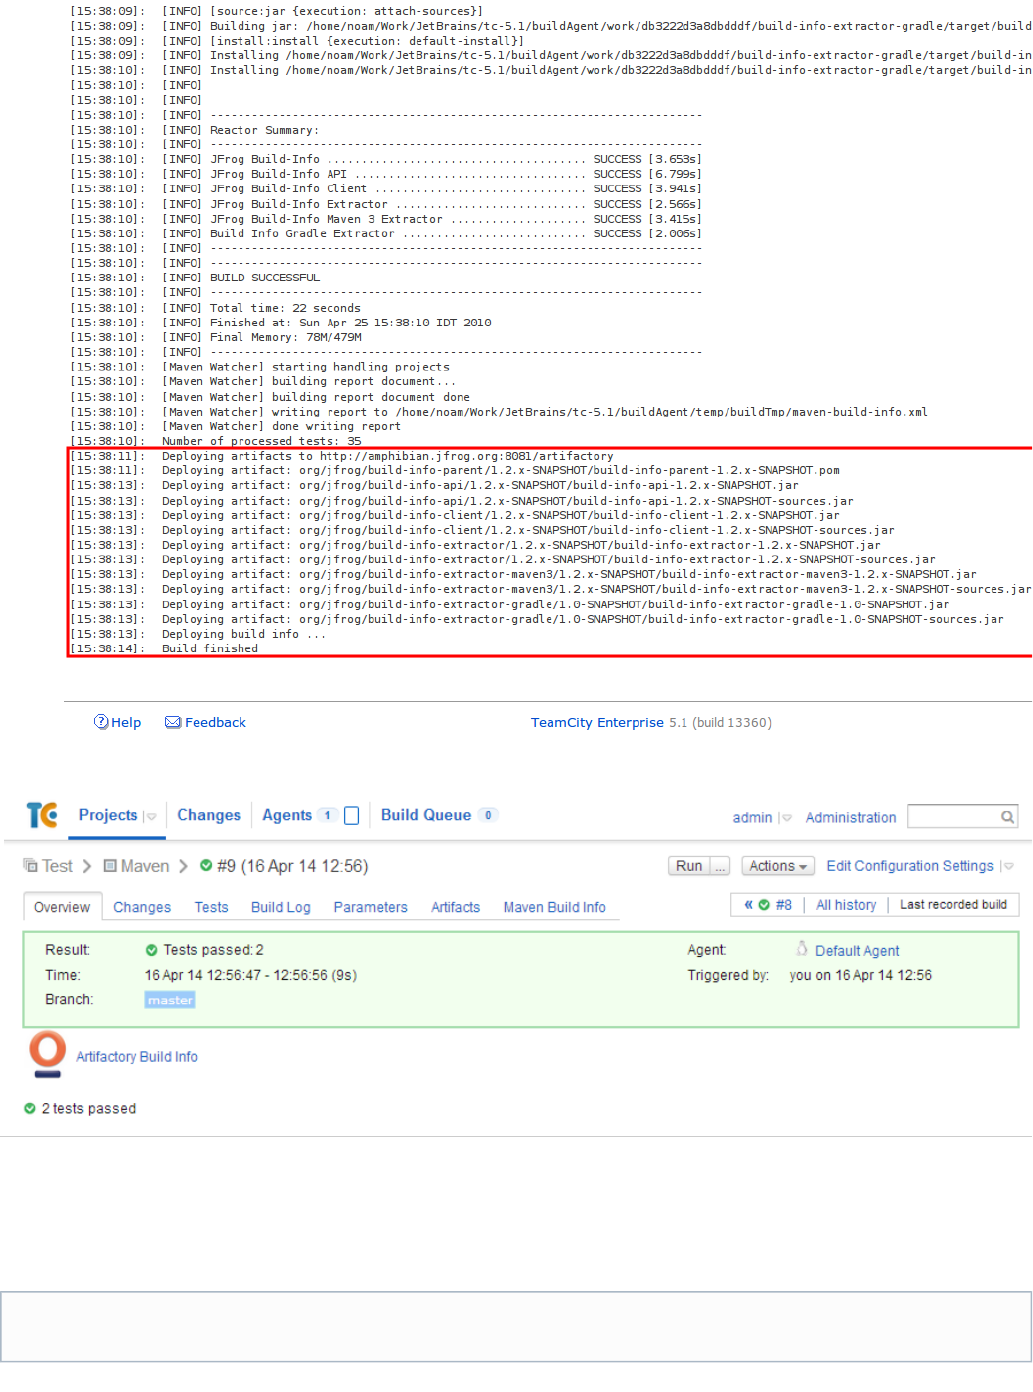Open Edit Configuration Settings link
The height and width of the screenshot is (1392, 1033).
[910, 866]
